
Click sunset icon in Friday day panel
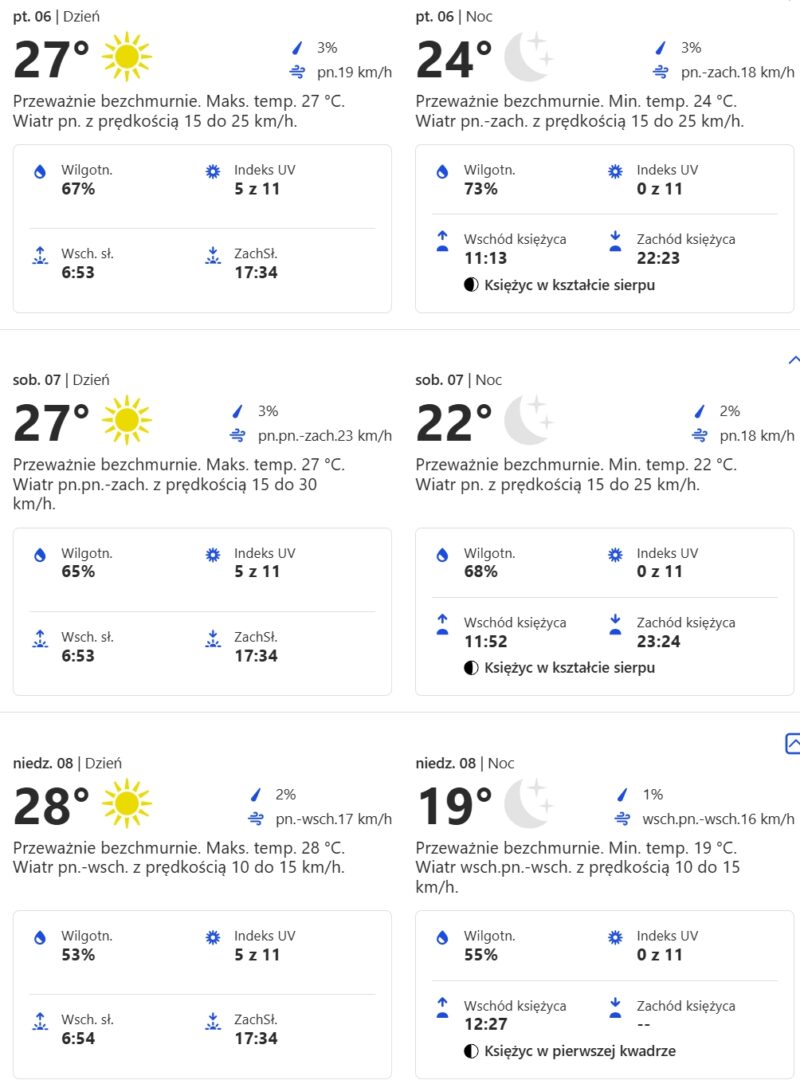point(213,256)
